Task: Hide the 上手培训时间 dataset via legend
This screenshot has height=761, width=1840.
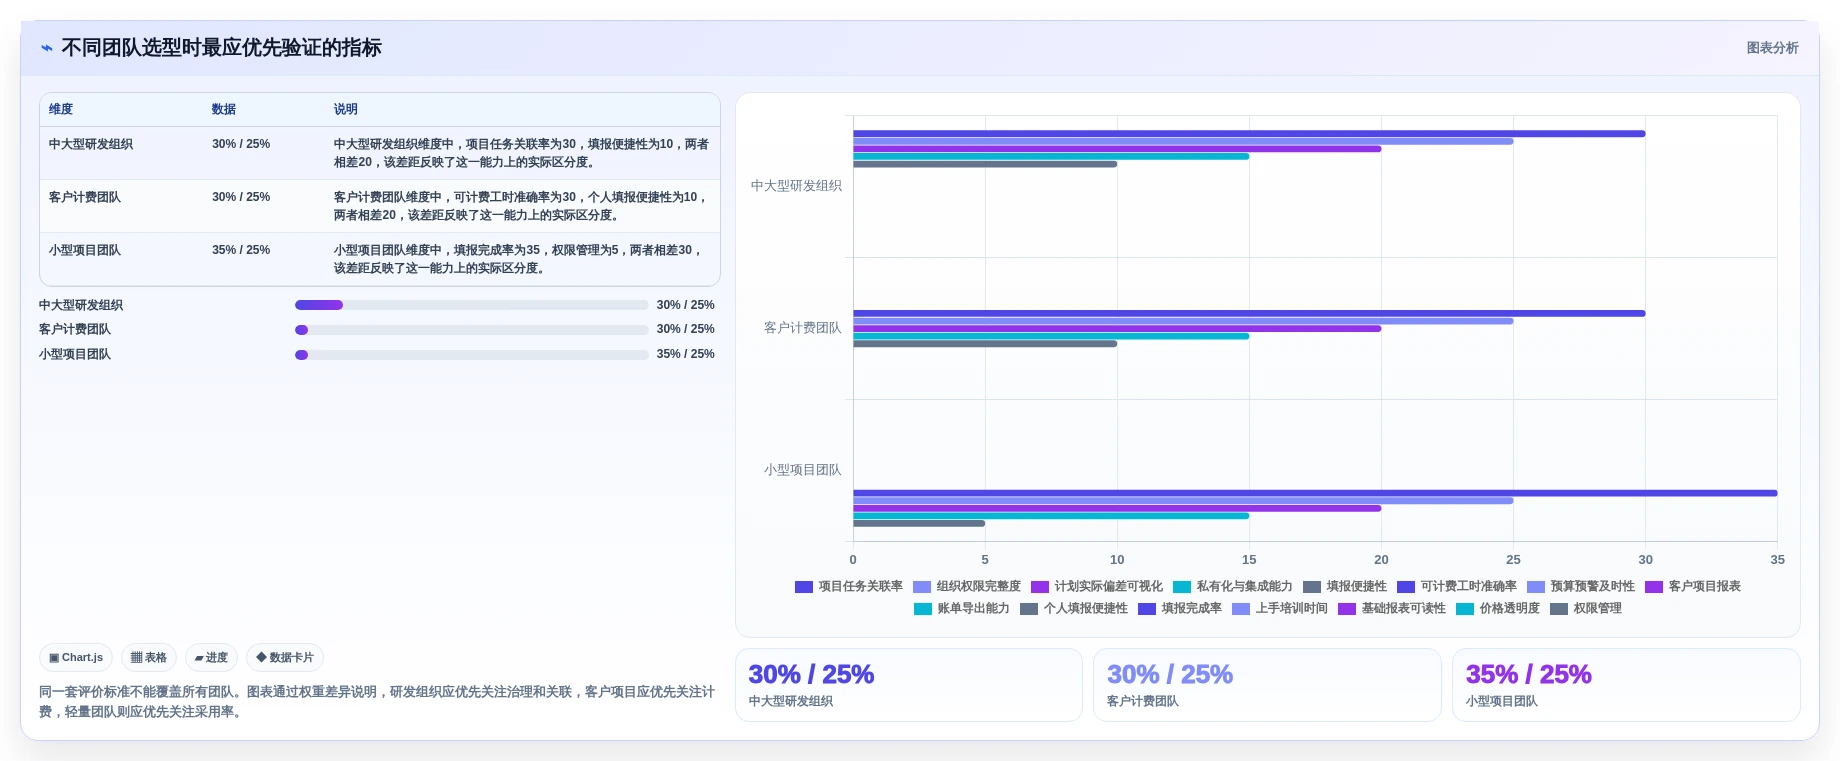Action: [x=1280, y=609]
